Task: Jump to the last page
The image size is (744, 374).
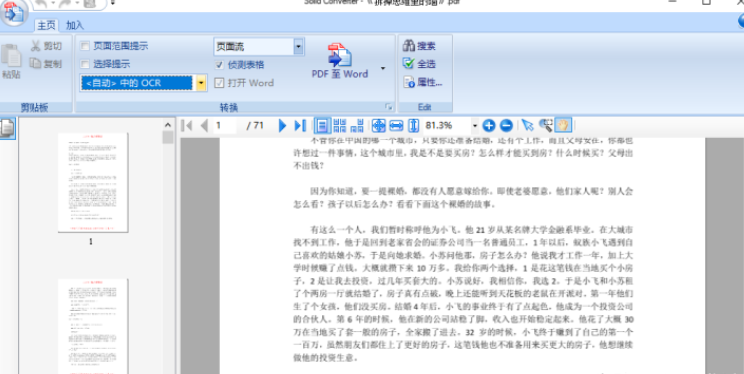Action: tap(300, 126)
